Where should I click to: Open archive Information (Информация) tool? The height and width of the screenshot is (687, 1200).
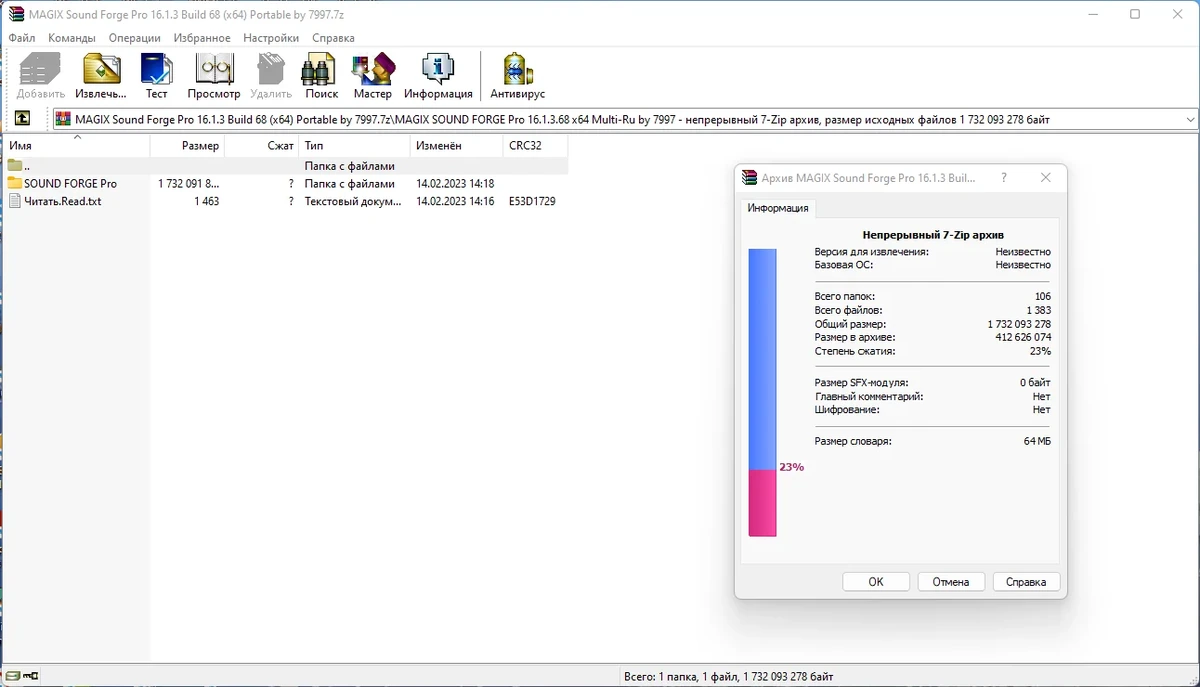pyautogui.click(x=438, y=70)
